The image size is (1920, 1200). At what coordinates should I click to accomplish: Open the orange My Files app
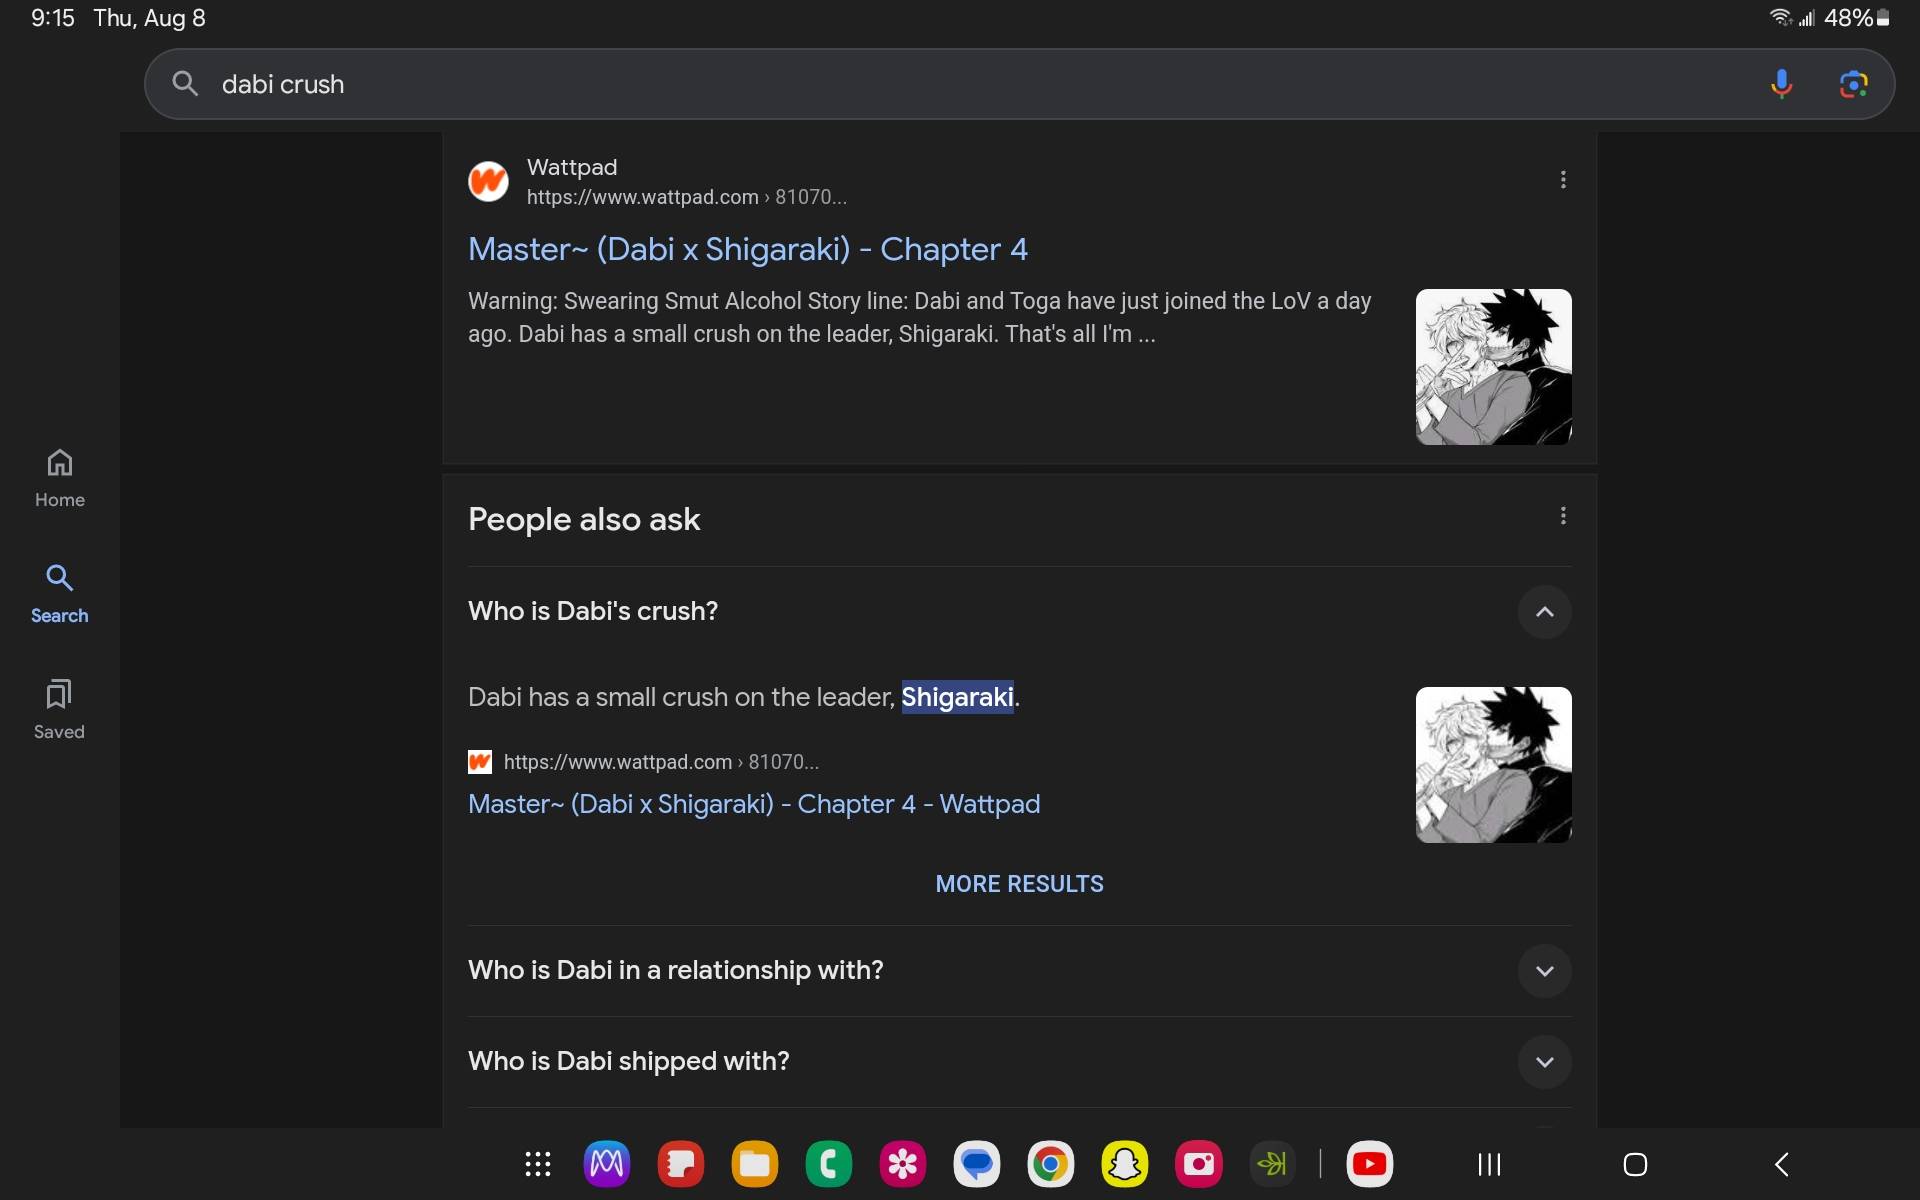click(755, 1164)
